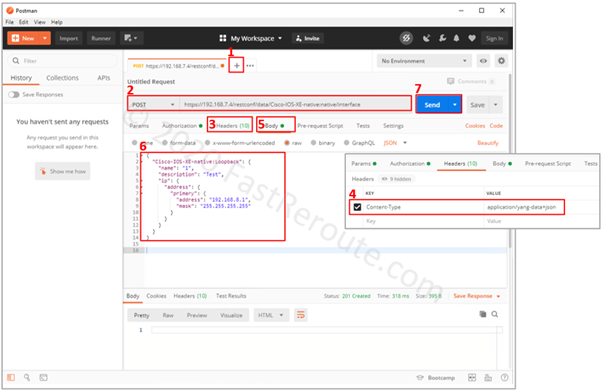Click the vertical scrollbar of request pane
Screen dimensions: 602x392
pyautogui.click(x=510, y=161)
